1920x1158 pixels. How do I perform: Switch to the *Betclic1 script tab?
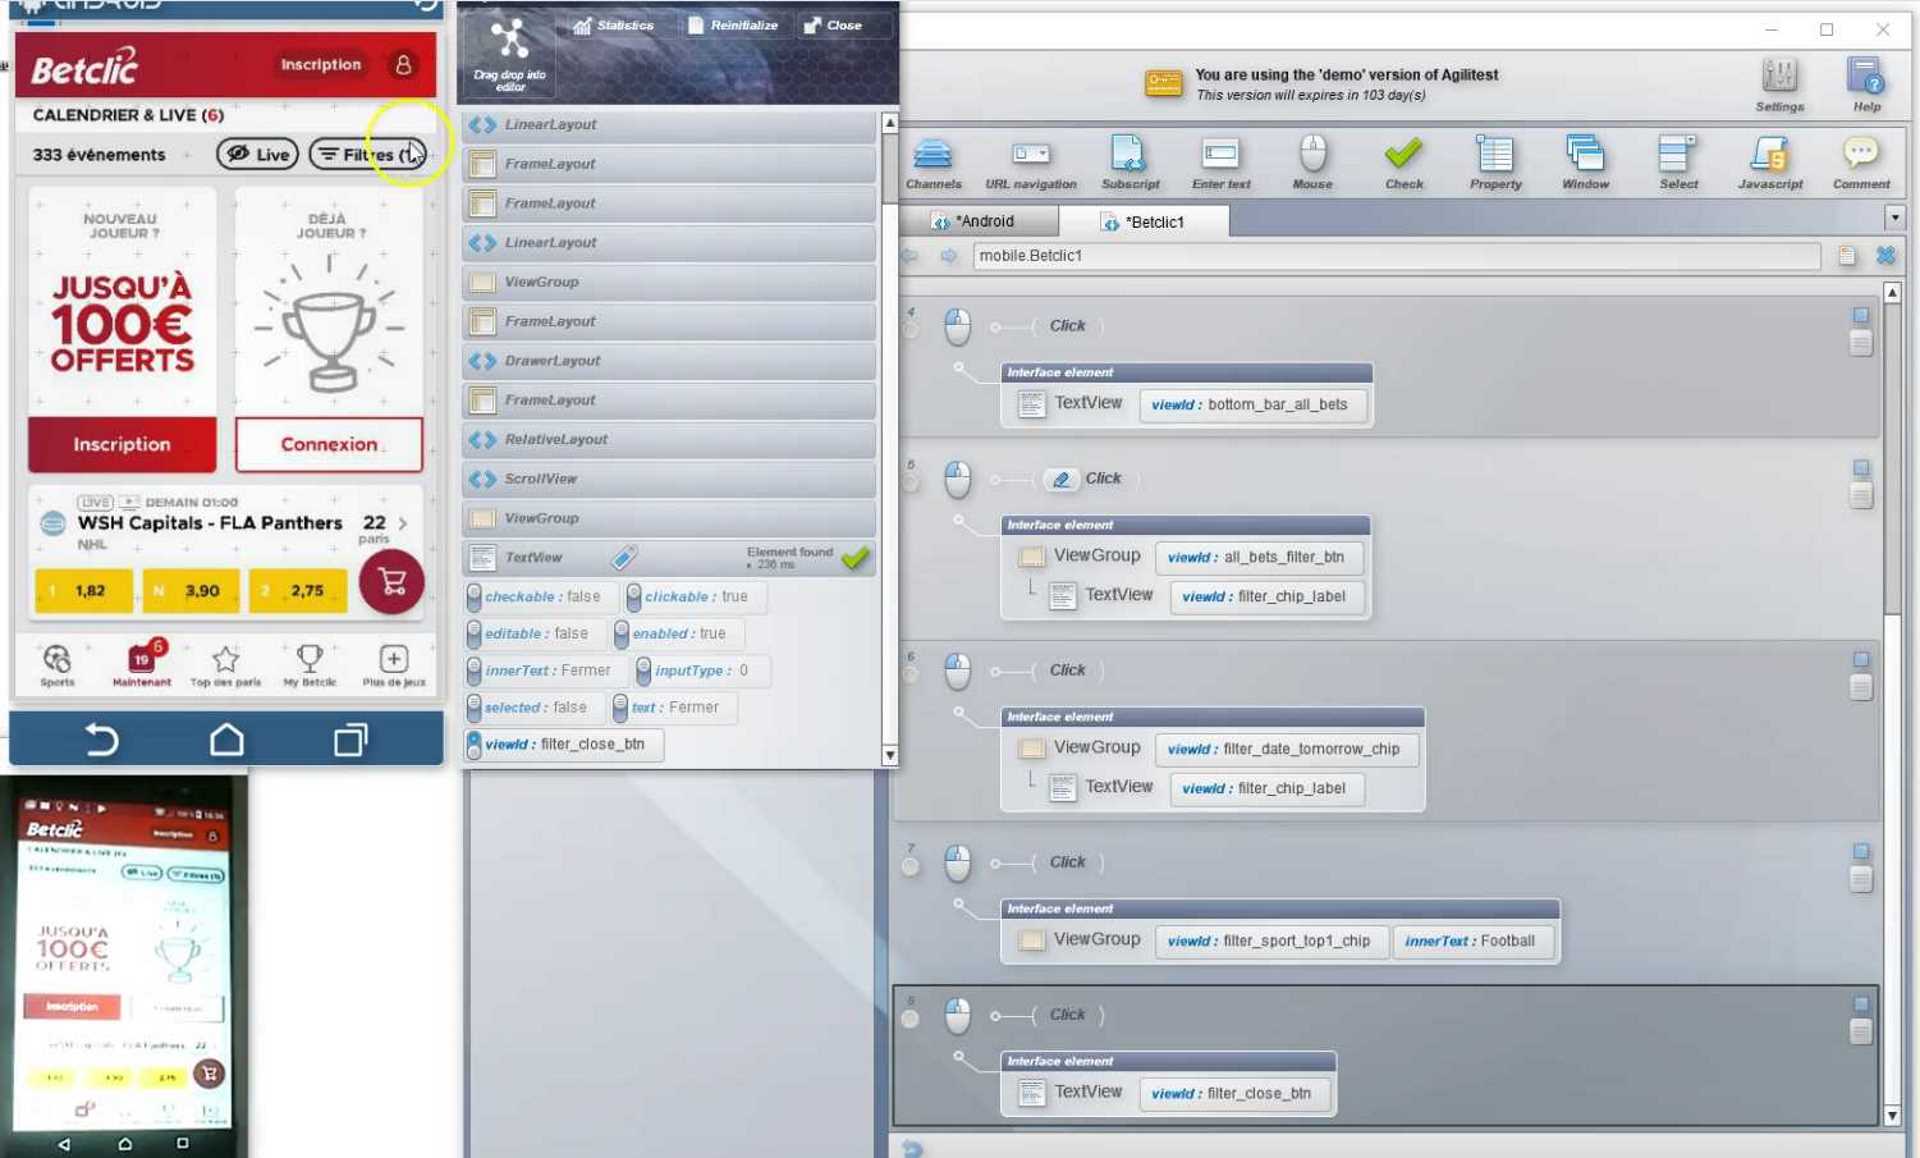pos(1146,221)
